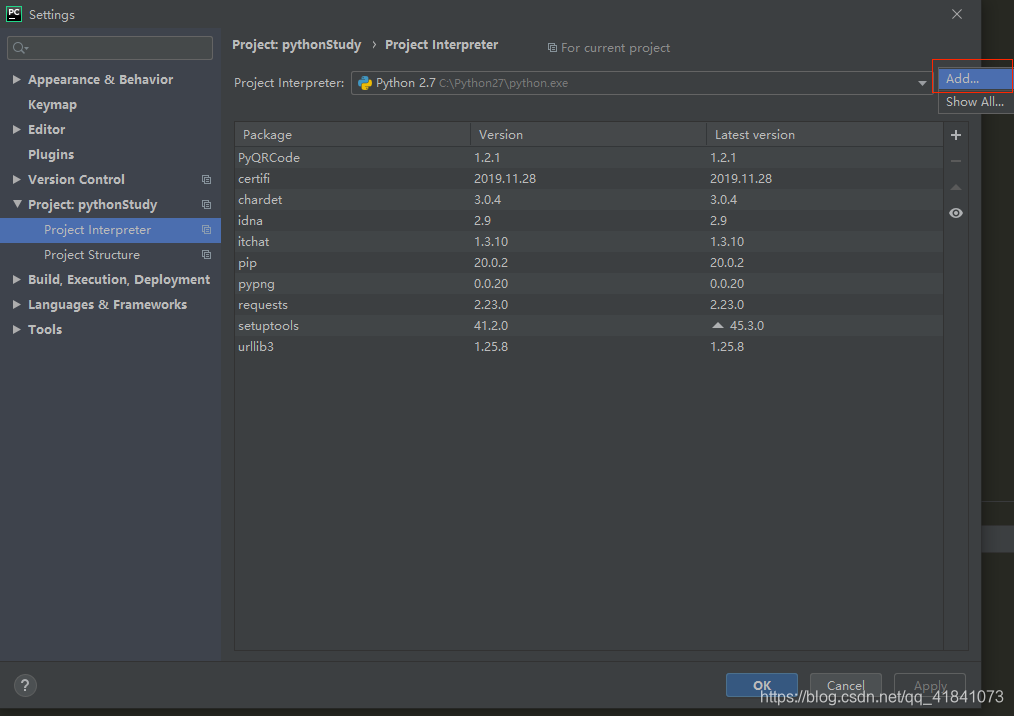Open the Project Interpreter dropdown
1014x716 pixels.
point(922,83)
